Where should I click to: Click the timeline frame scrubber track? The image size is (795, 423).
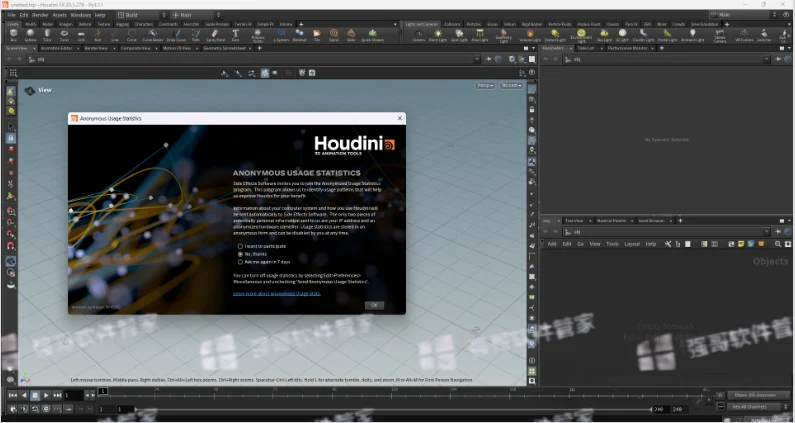[406, 394]
